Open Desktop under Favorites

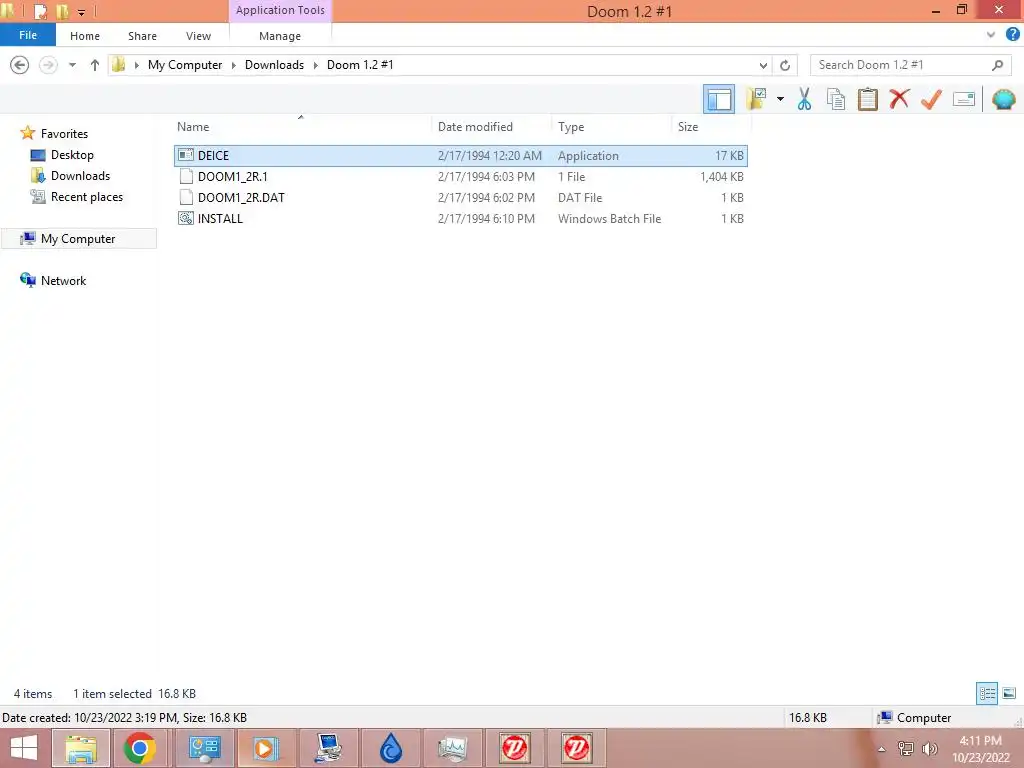(72, 155)
